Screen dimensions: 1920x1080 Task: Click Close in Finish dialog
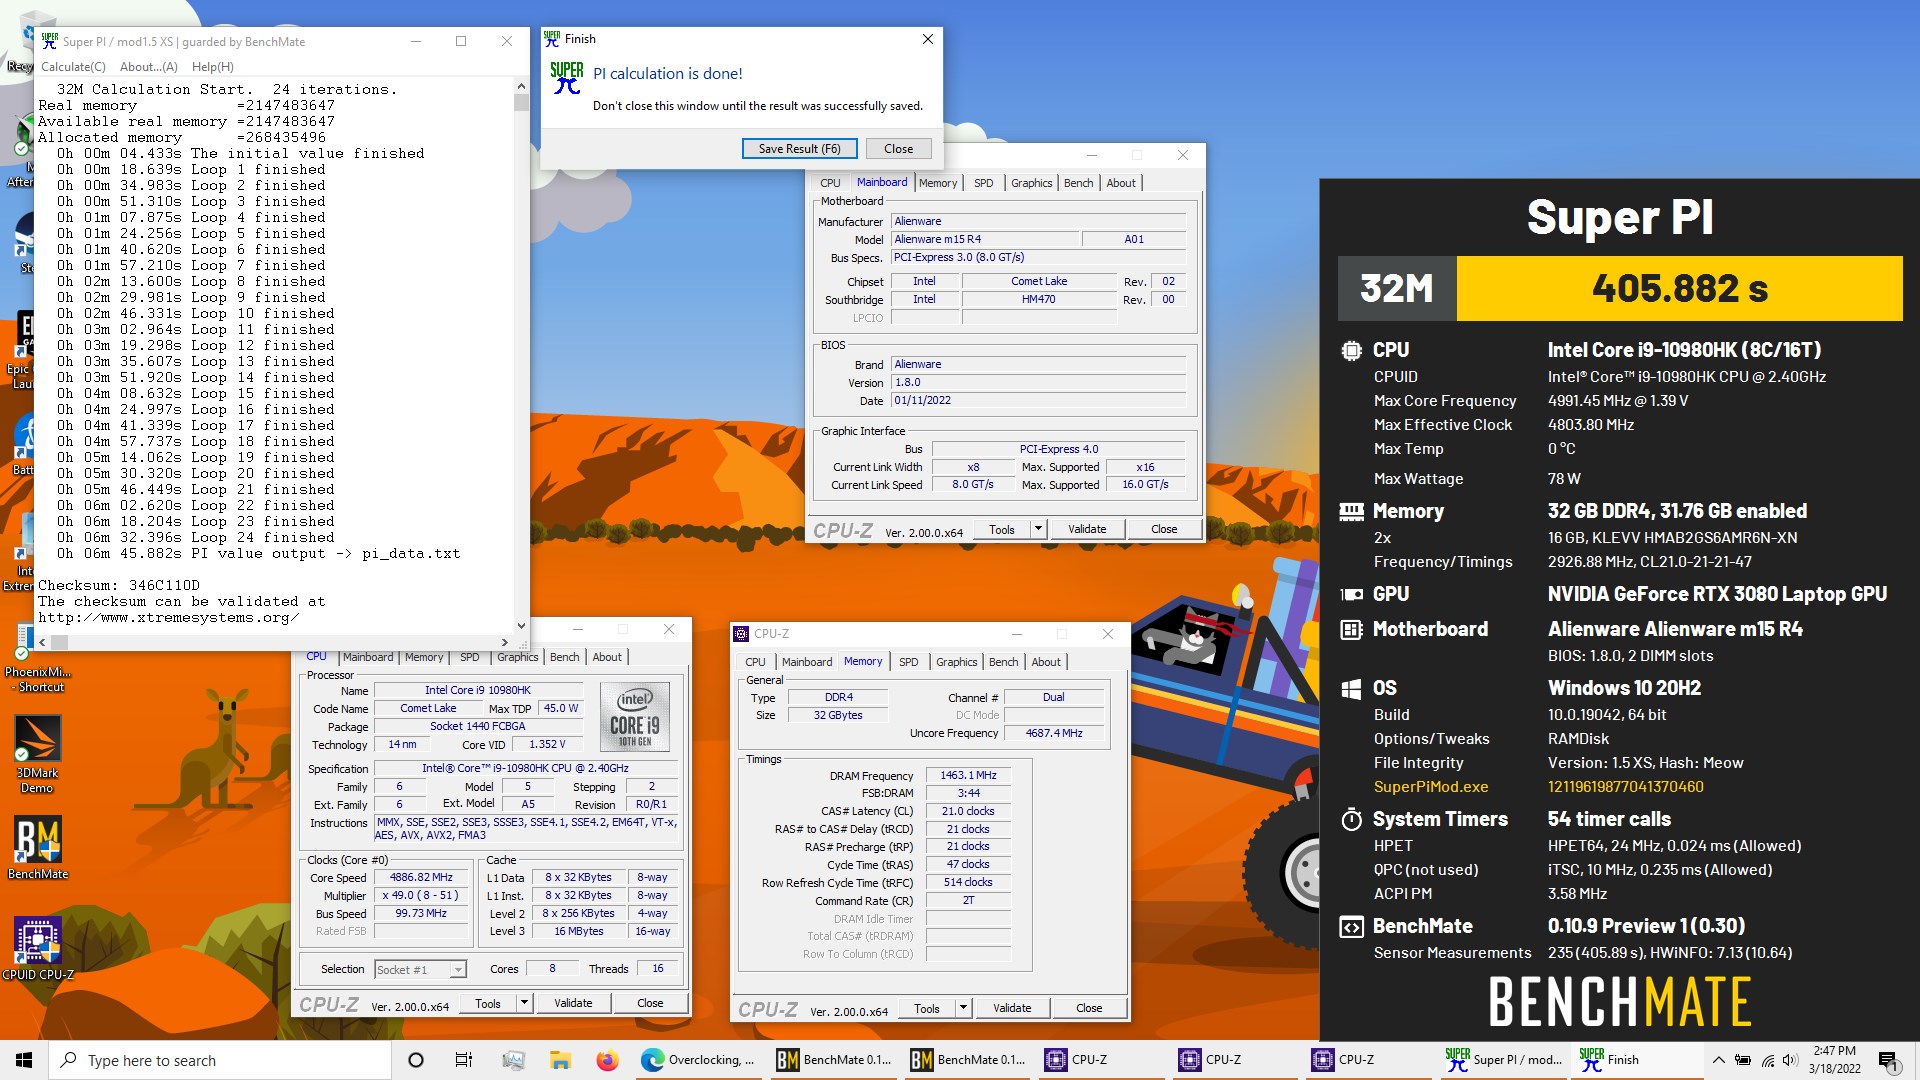click(898, 148)
